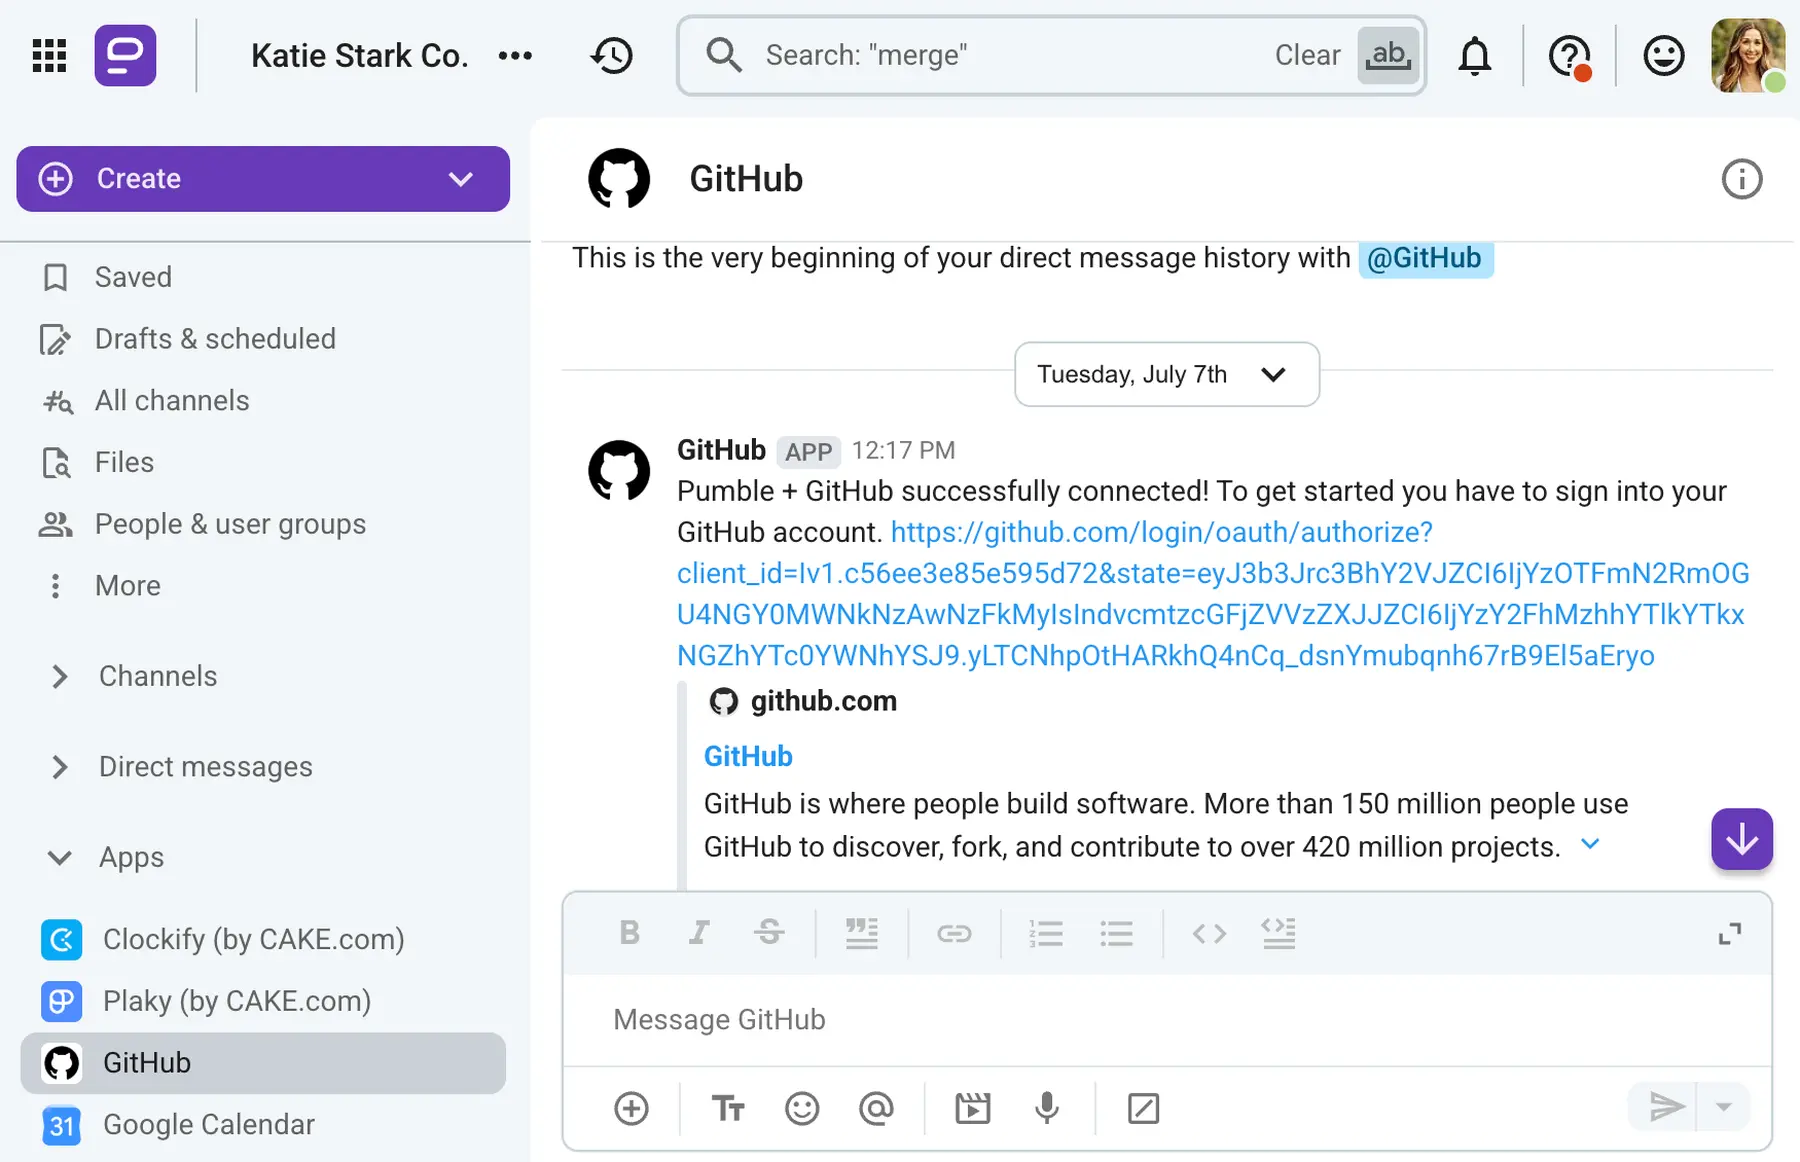Insert a numbered list
This screenshot has width=1800, height=1162.
1046,933
